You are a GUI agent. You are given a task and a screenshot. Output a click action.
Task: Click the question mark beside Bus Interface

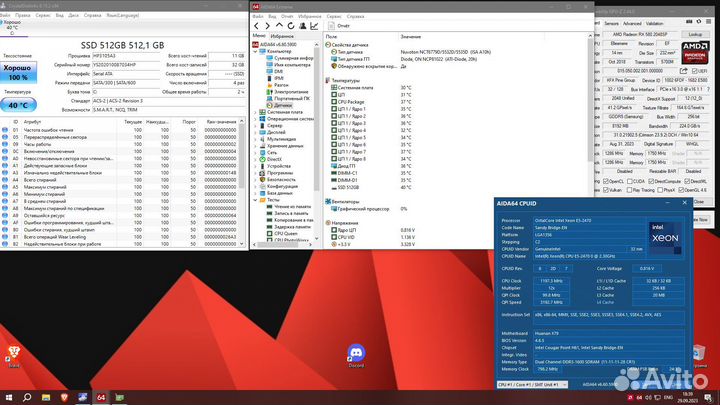709,89
